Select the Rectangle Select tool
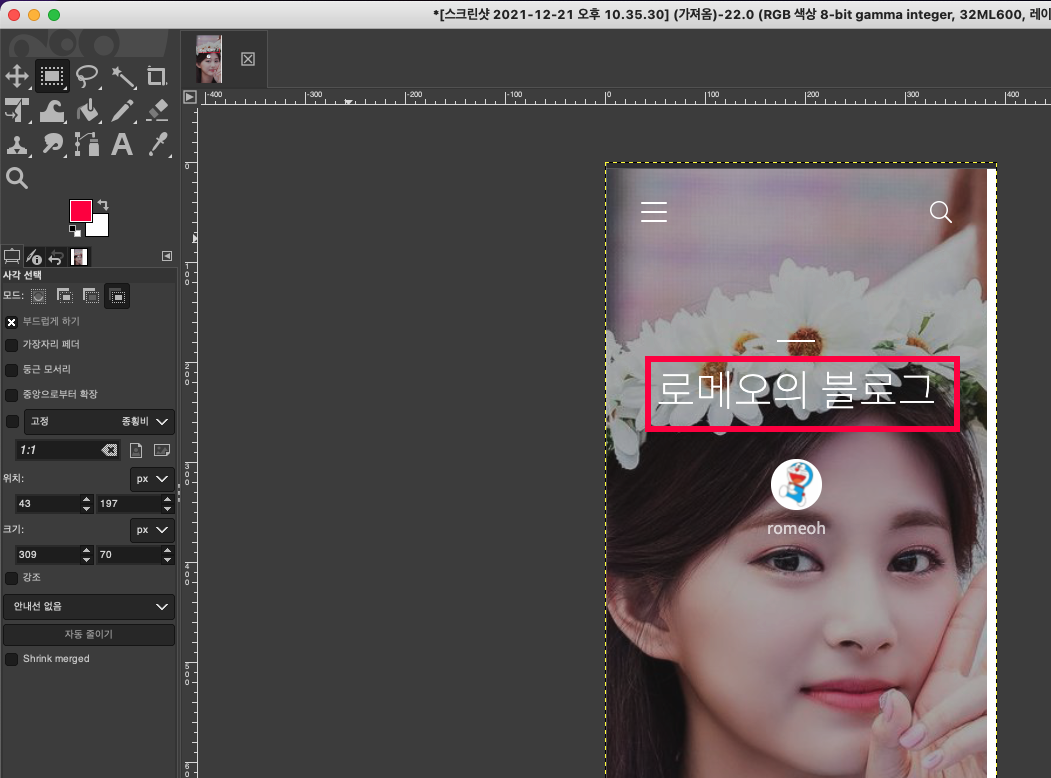 (52, 76)
